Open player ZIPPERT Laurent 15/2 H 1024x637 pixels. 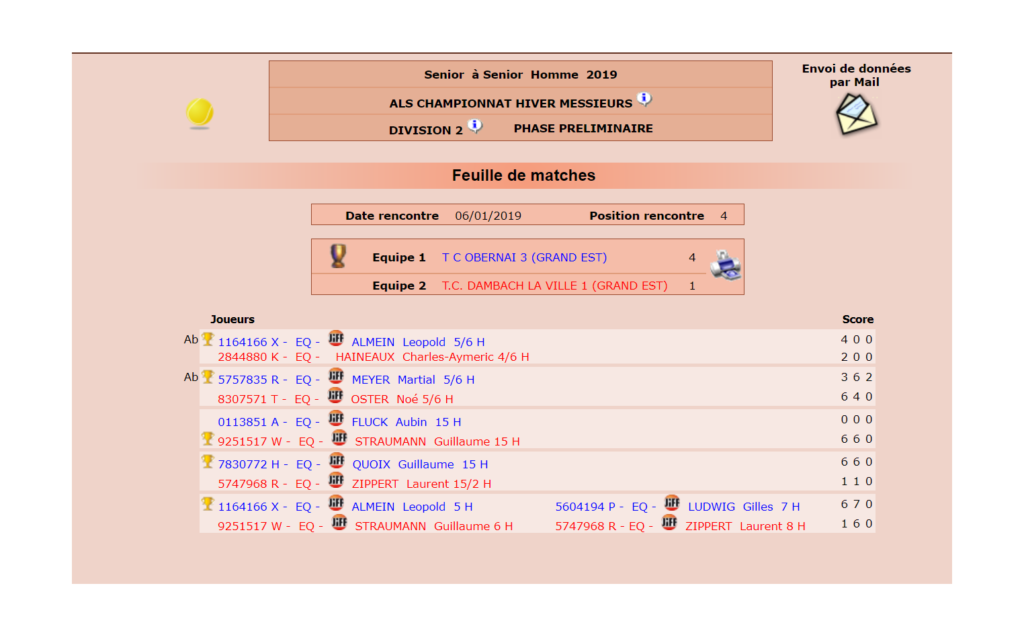click(x=421, y=484)
